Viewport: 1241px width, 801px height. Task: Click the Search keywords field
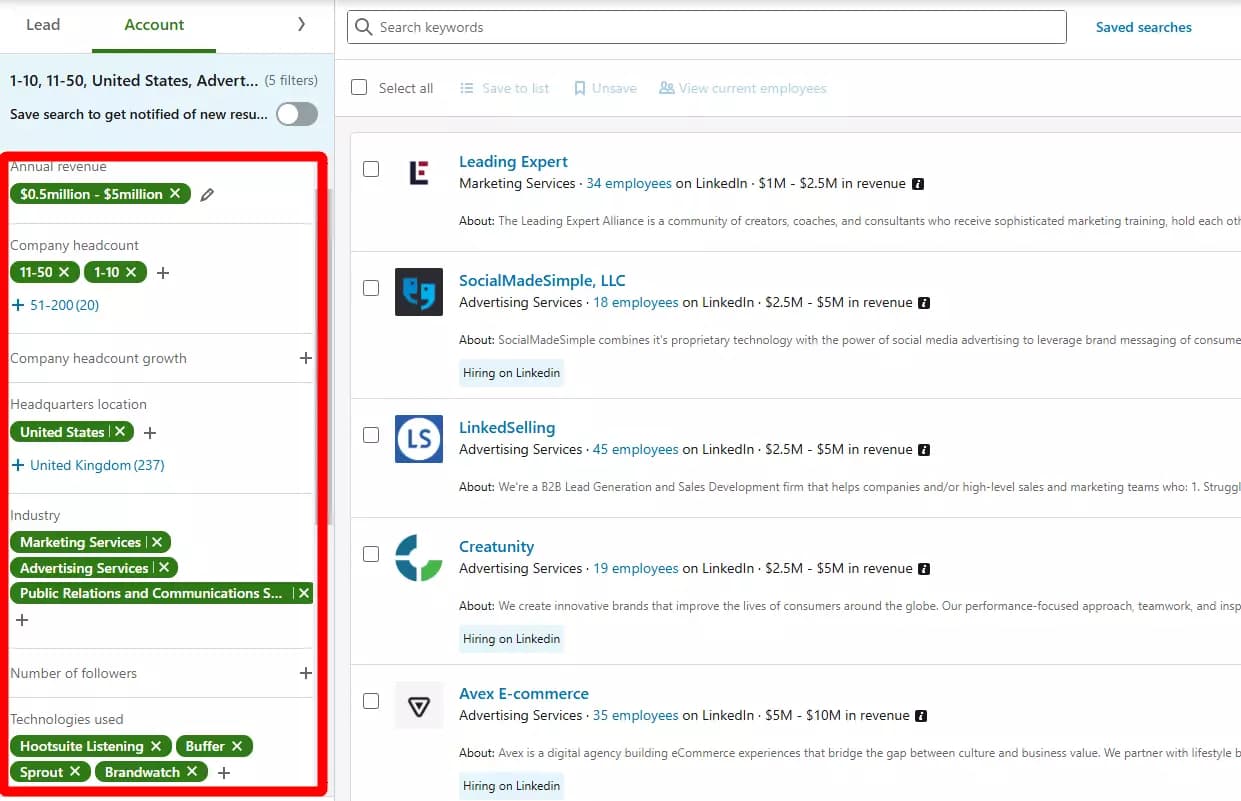[x=707, y=27]
